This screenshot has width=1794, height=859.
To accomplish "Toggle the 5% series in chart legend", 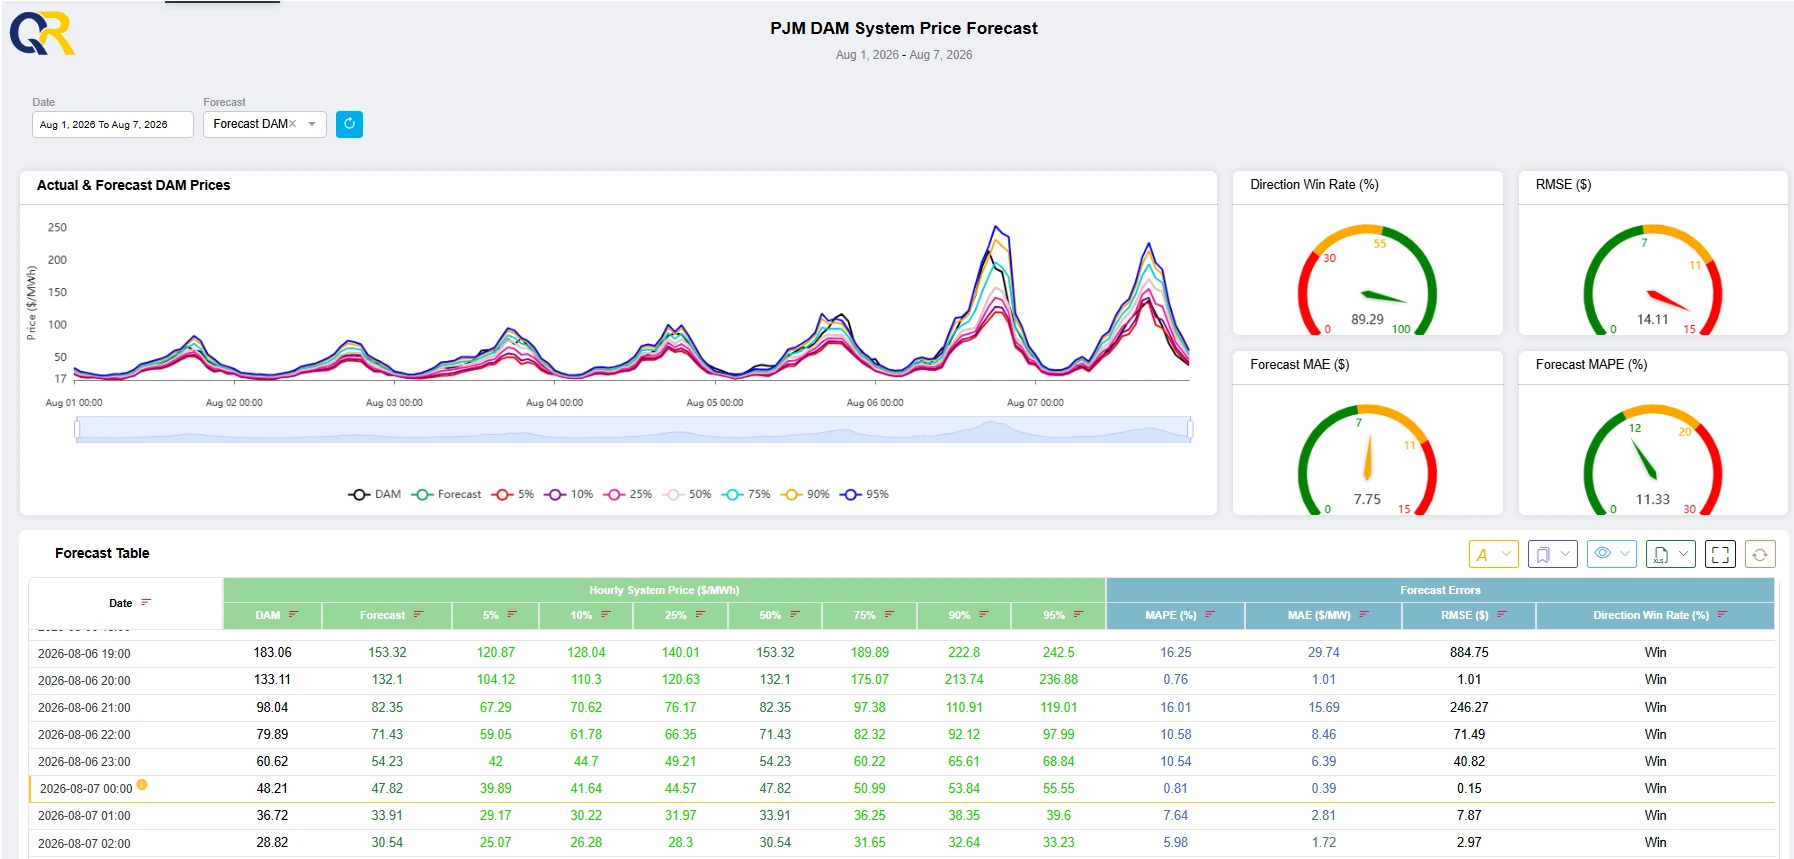I will click(x=513, y=494).
